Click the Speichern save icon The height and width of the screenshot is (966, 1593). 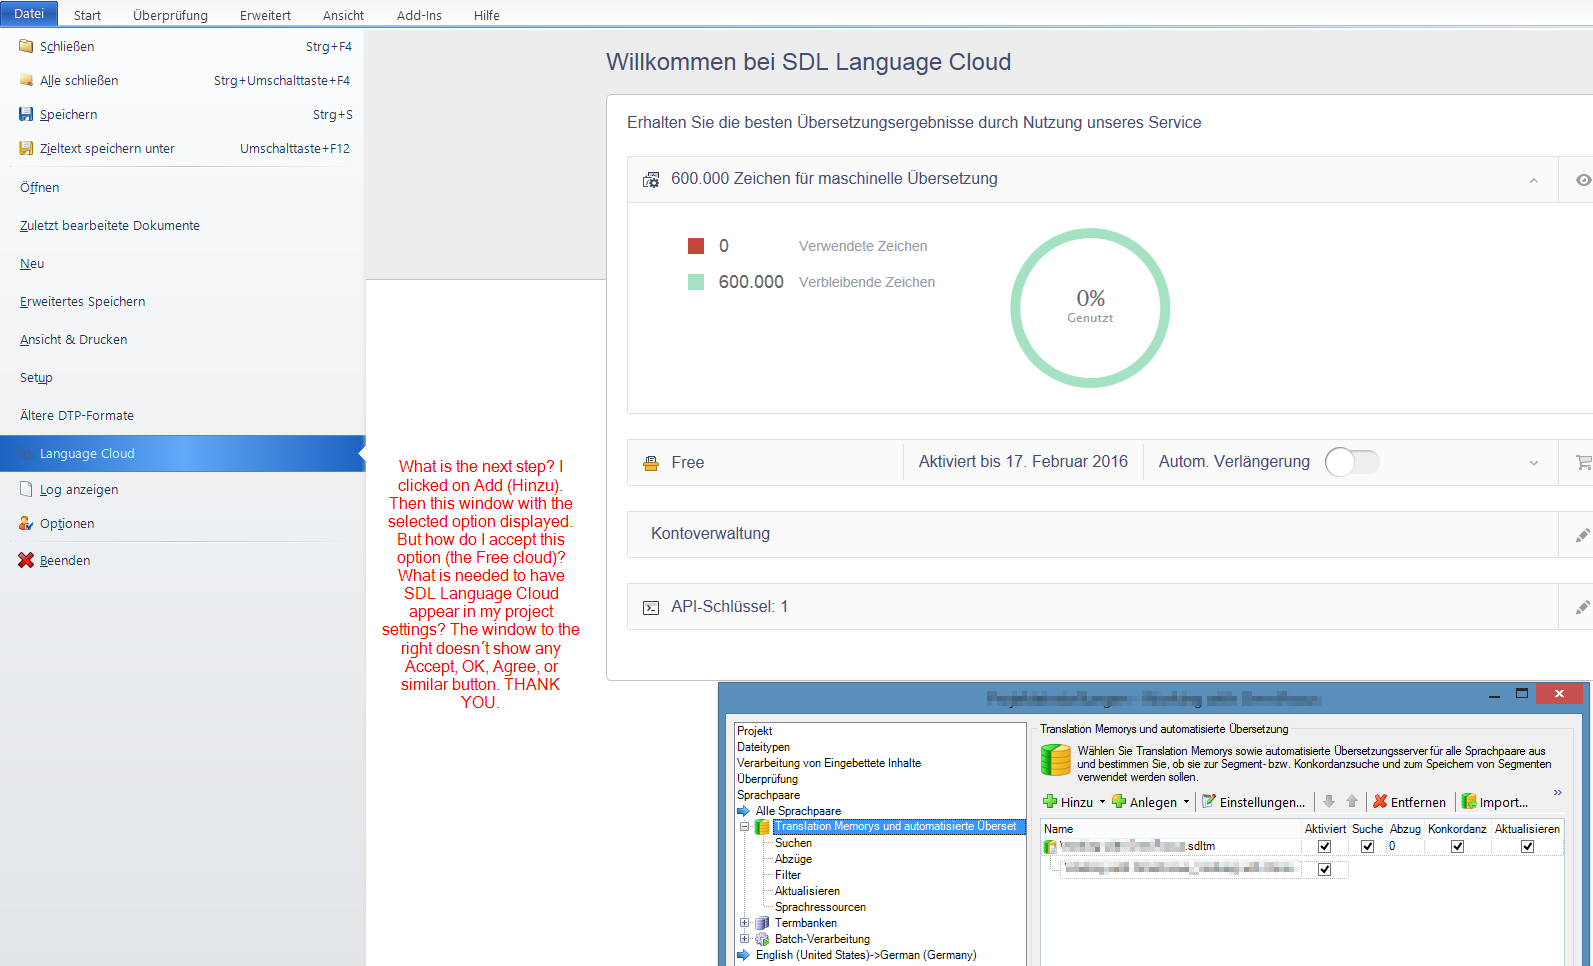pos(26,115)
